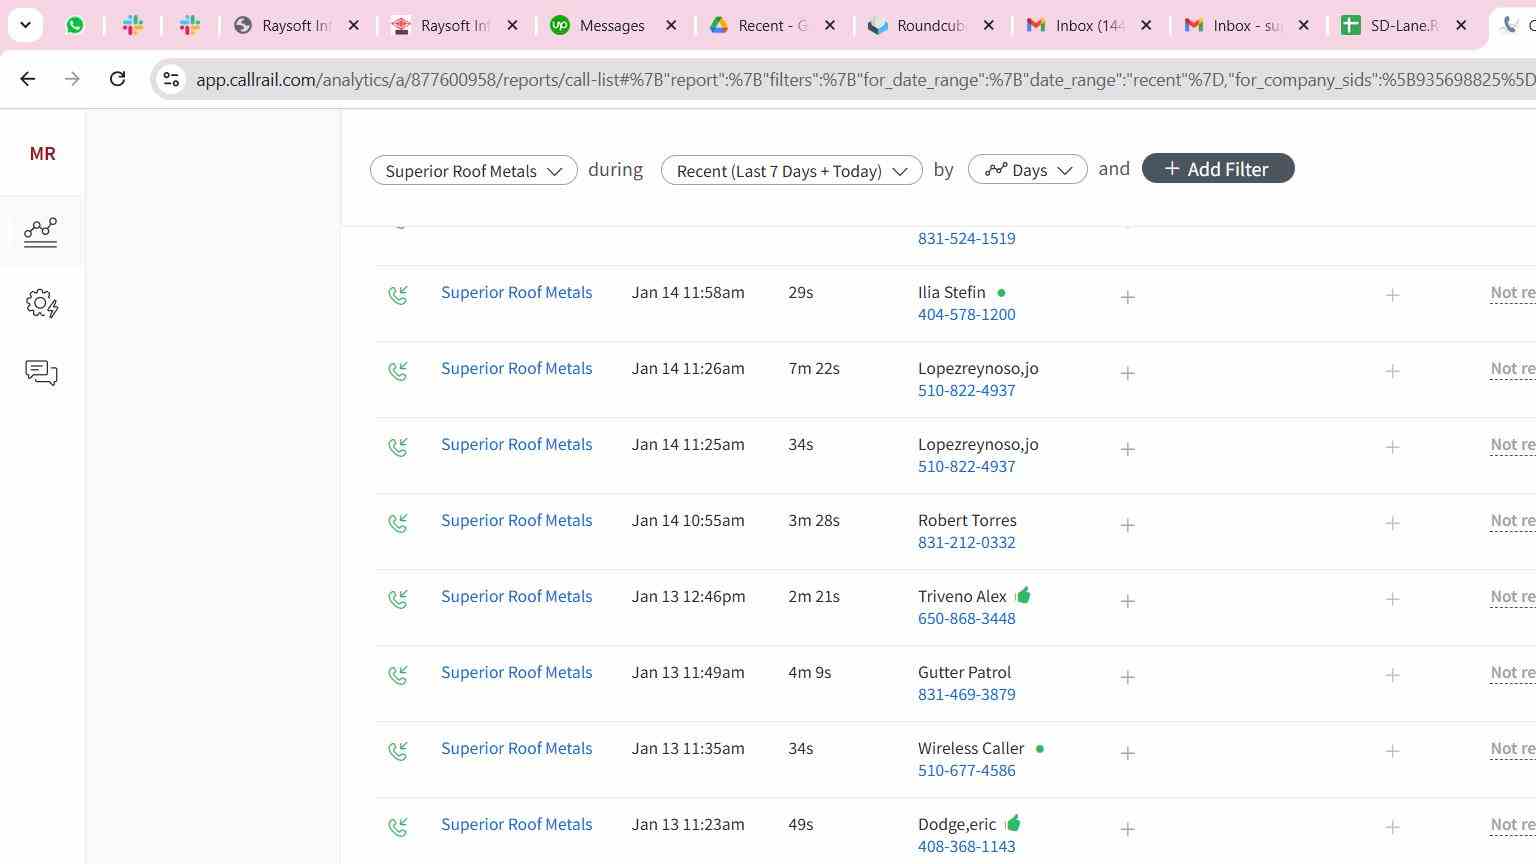Image resolution: width=1536 pixels, height=864 pixels.
Task: Click Not reviewed status in Gutter Patrol row
Action: coord(1513,673)
